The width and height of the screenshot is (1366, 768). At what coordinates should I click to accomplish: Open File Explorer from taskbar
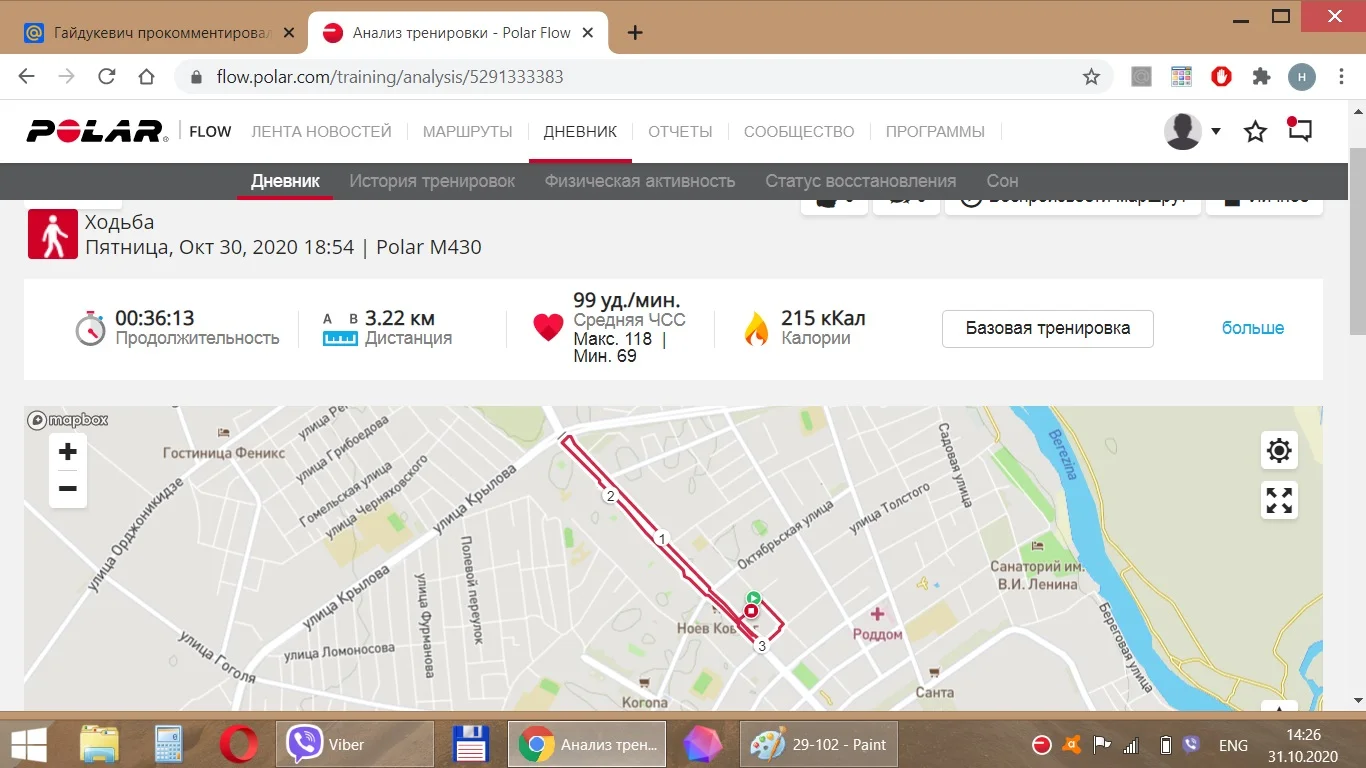(100, 744)
